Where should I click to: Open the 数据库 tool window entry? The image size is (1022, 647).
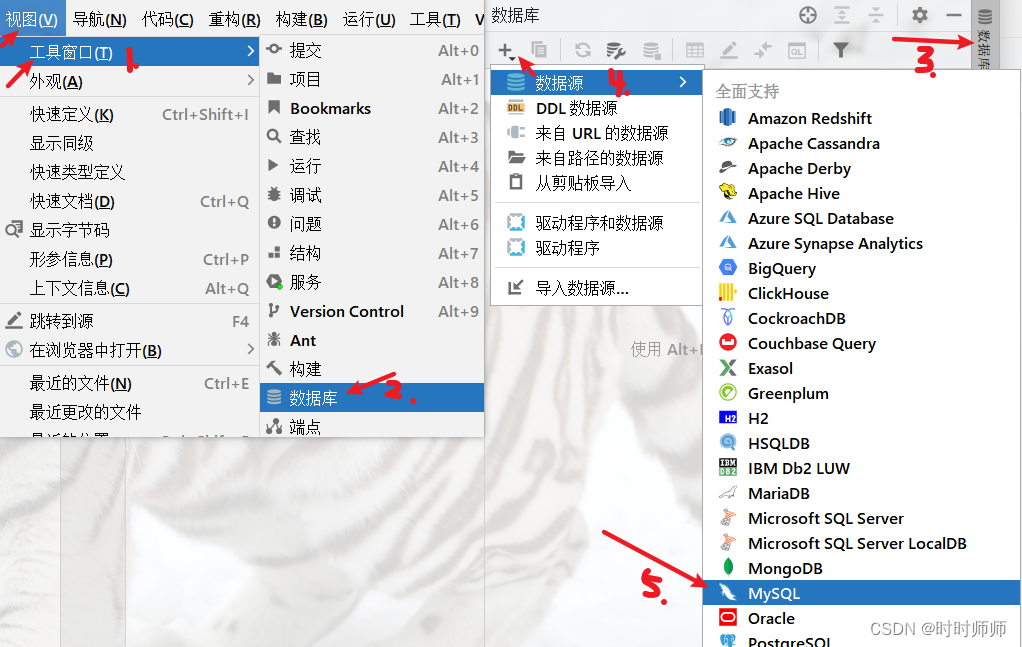tap(372, 397)
